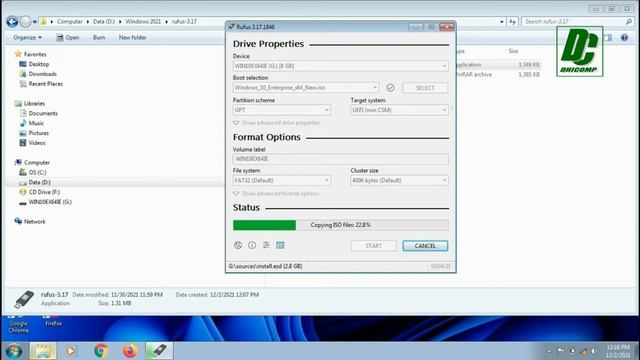Show hidden icons arrow in system tray
This screenshot has width=640, height=360.
point(549,351)
